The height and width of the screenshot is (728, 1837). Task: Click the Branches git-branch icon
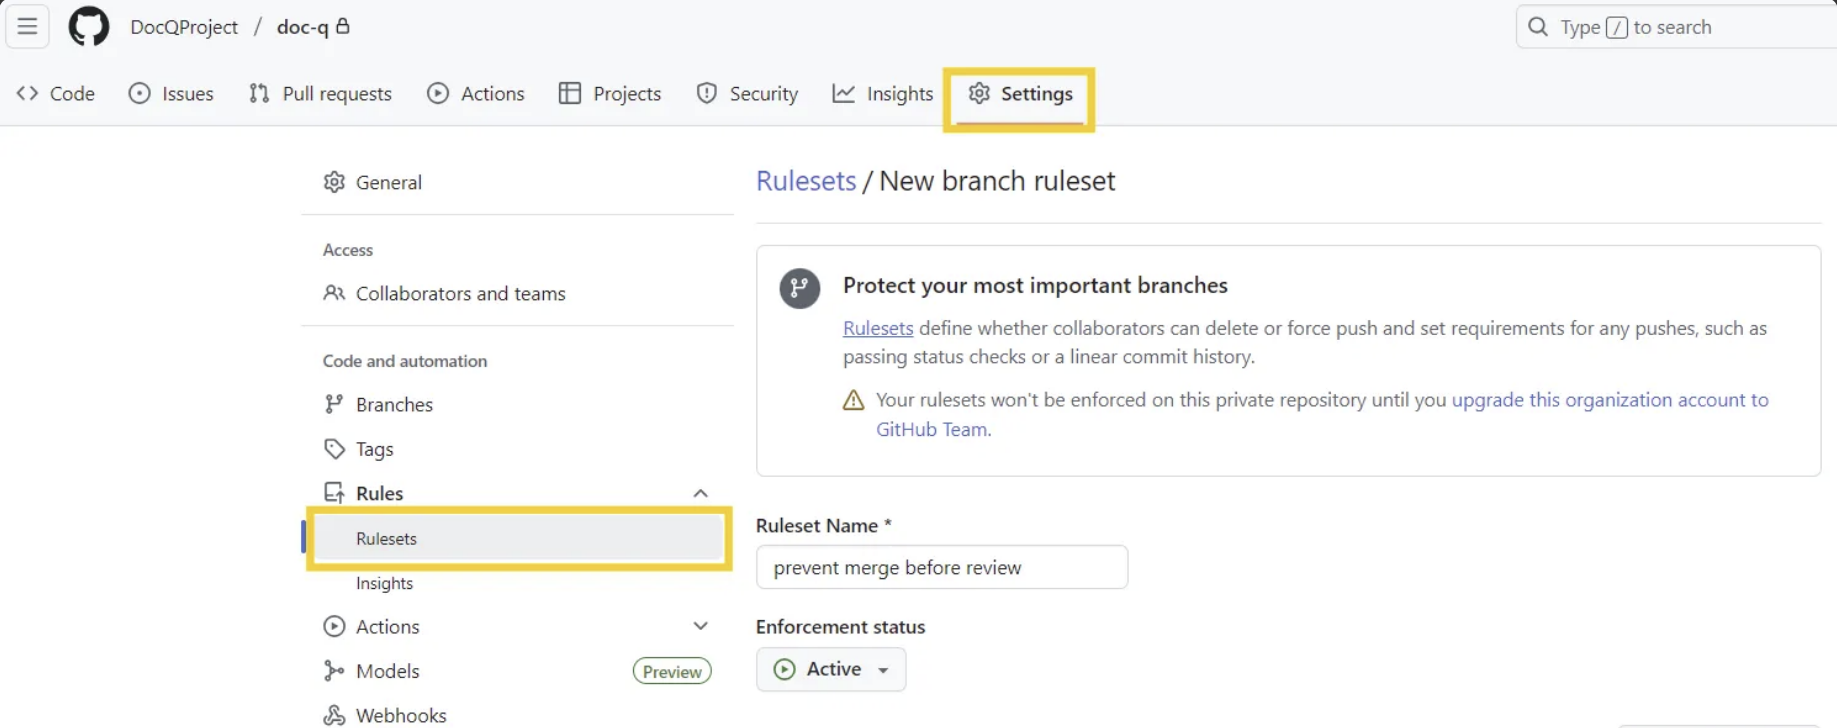(334, 404)
